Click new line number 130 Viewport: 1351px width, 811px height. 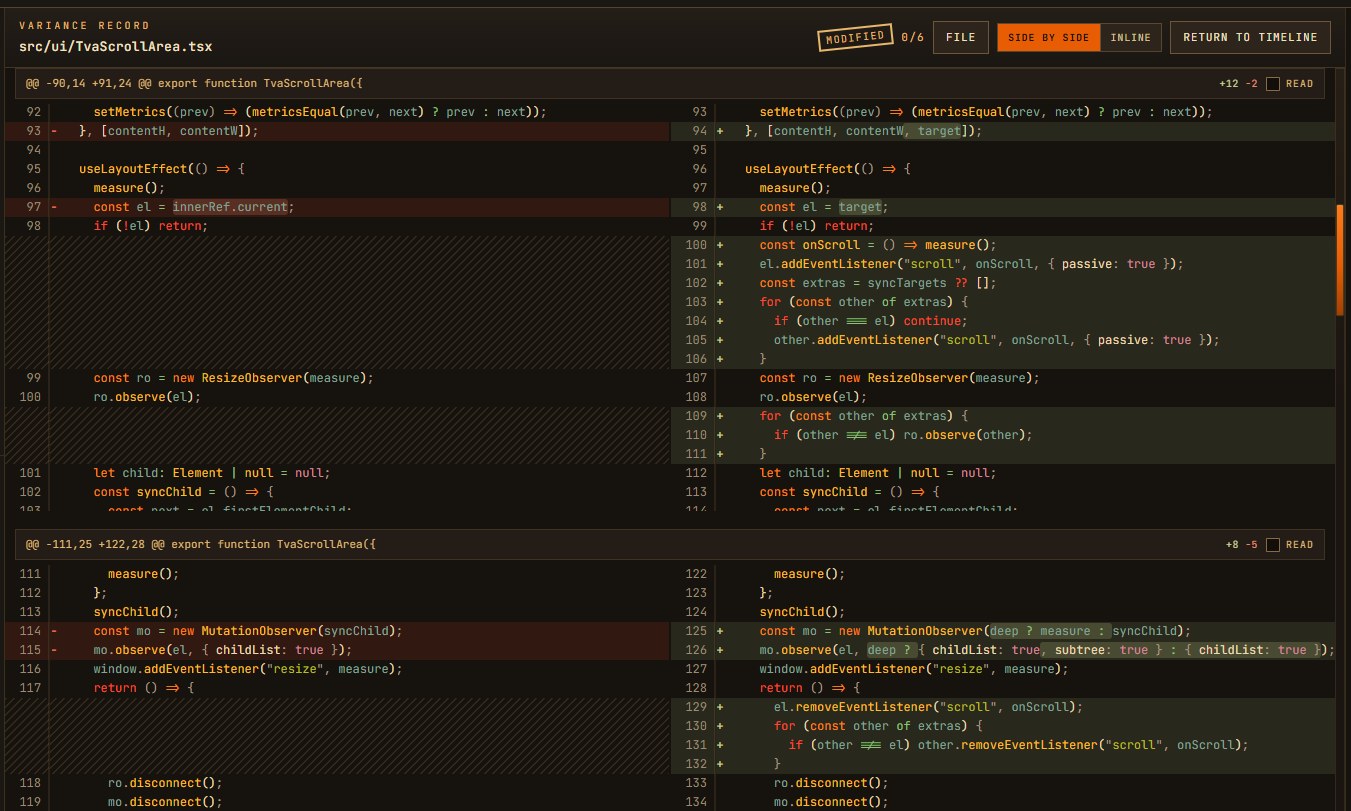pyautogui.click(x=696, y=726)
